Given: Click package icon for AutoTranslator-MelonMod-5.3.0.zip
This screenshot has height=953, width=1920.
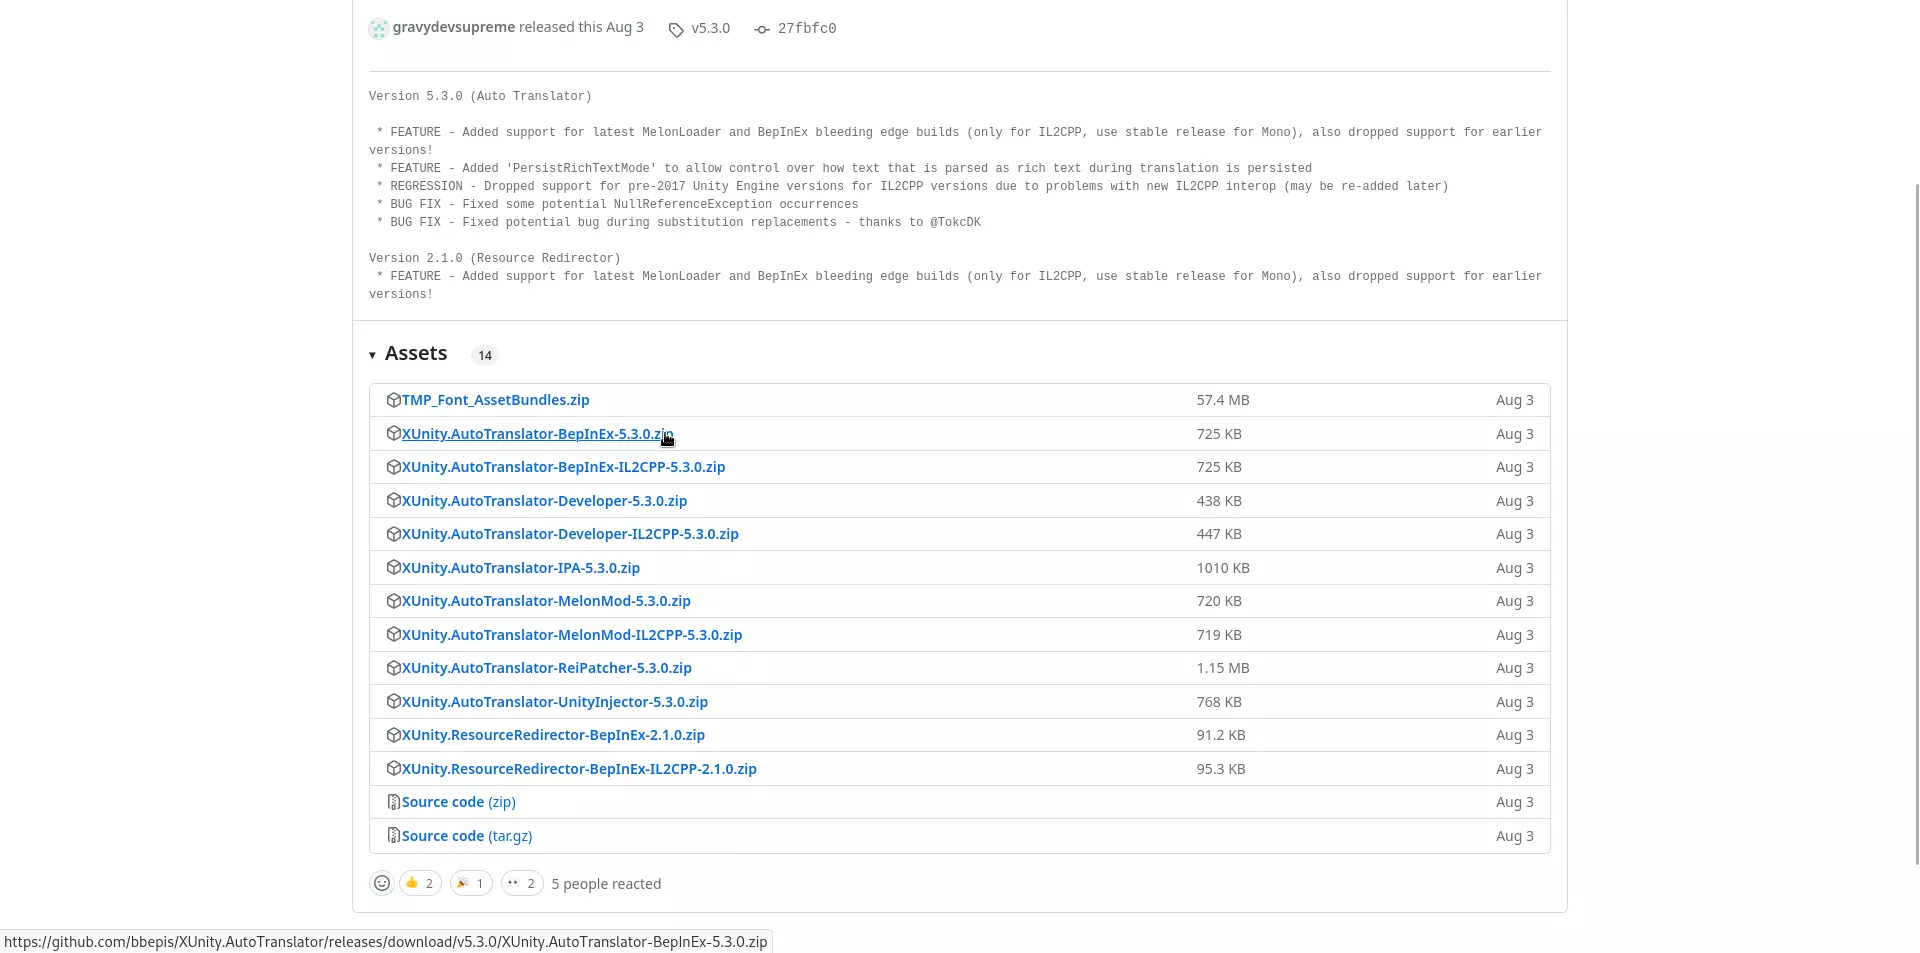Looking at the screenshot, I should click(394, 601).
